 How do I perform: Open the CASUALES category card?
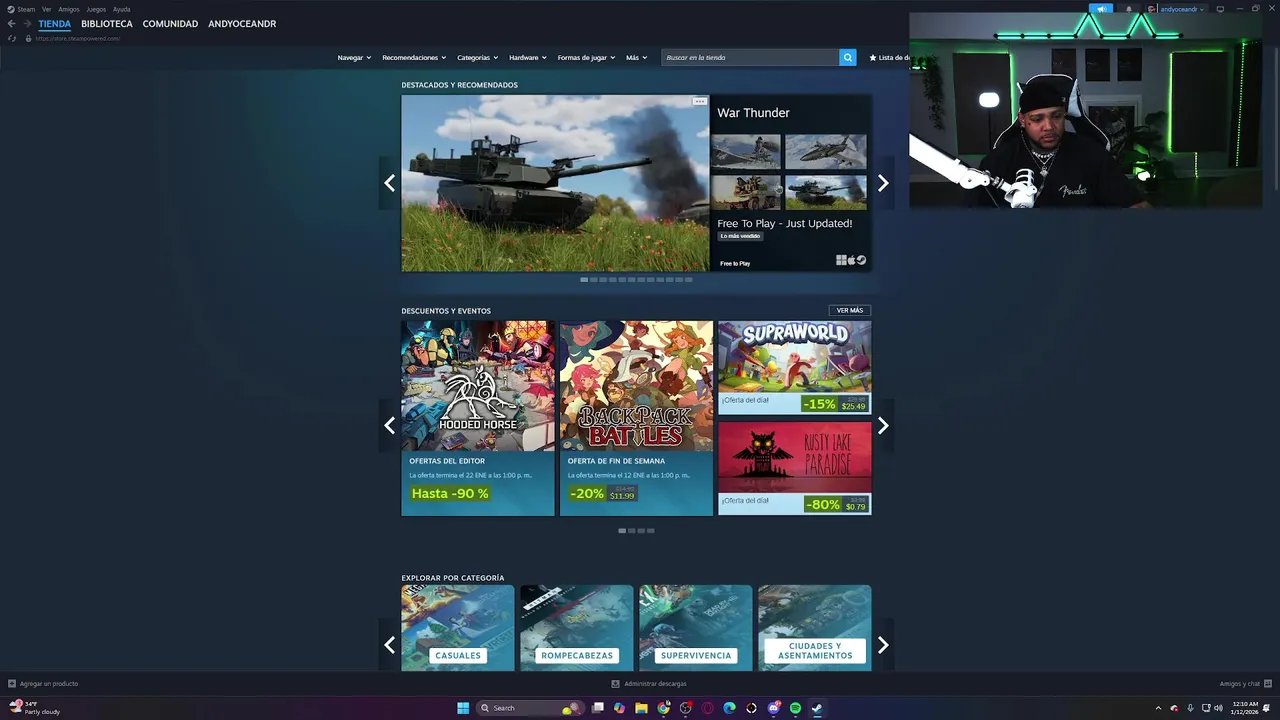(458, 628)
